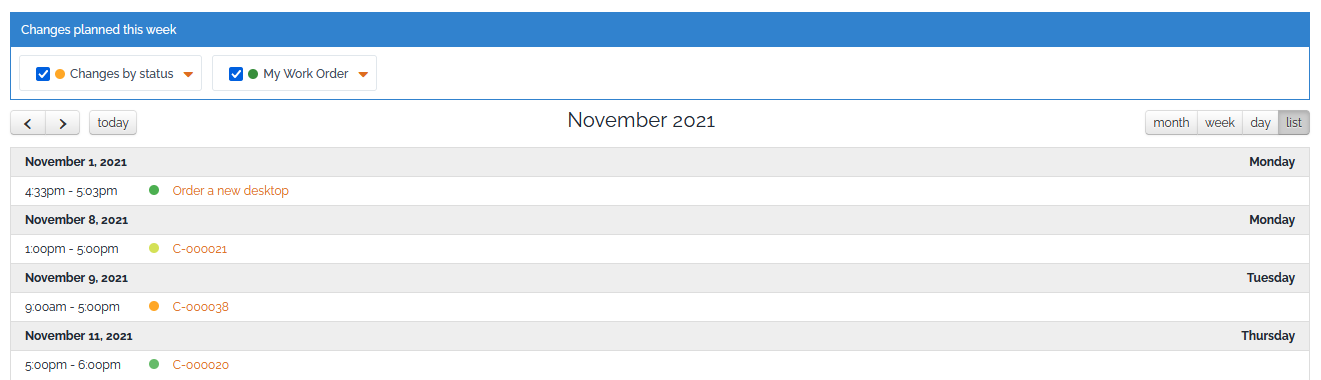This screenshot has width=1321, height=380.
Task: Jump to today
Action: 113,123
